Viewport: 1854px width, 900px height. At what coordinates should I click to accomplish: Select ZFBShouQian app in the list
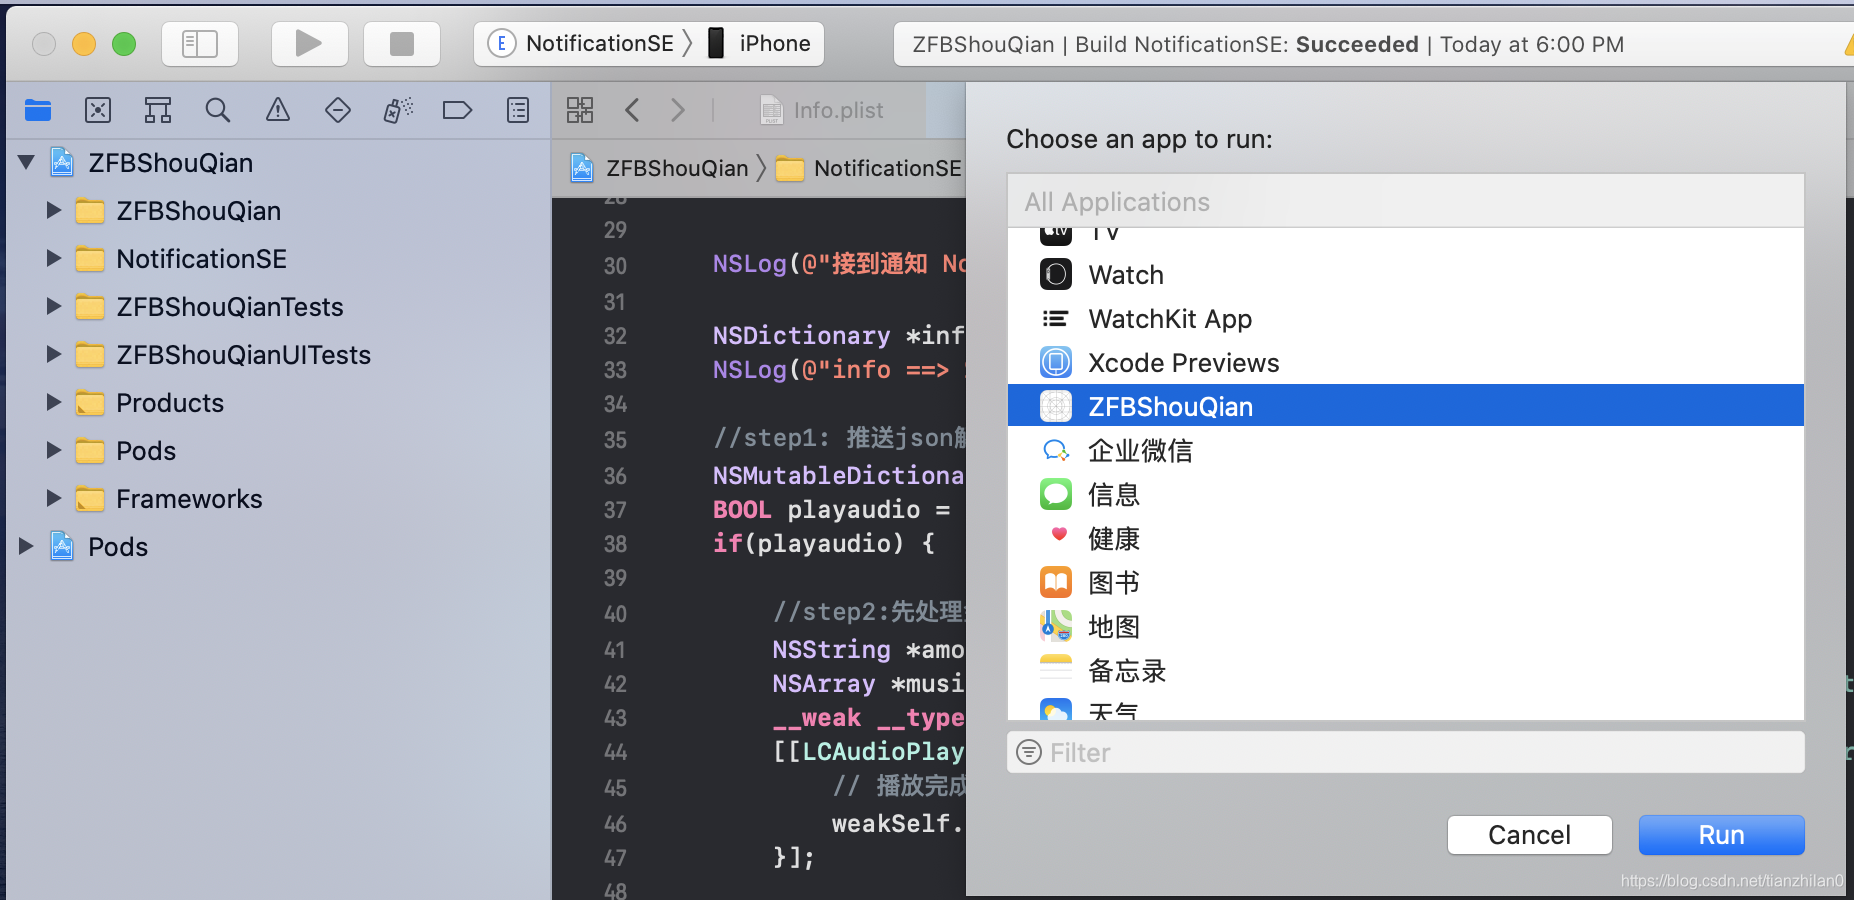tap(1406, 406)
